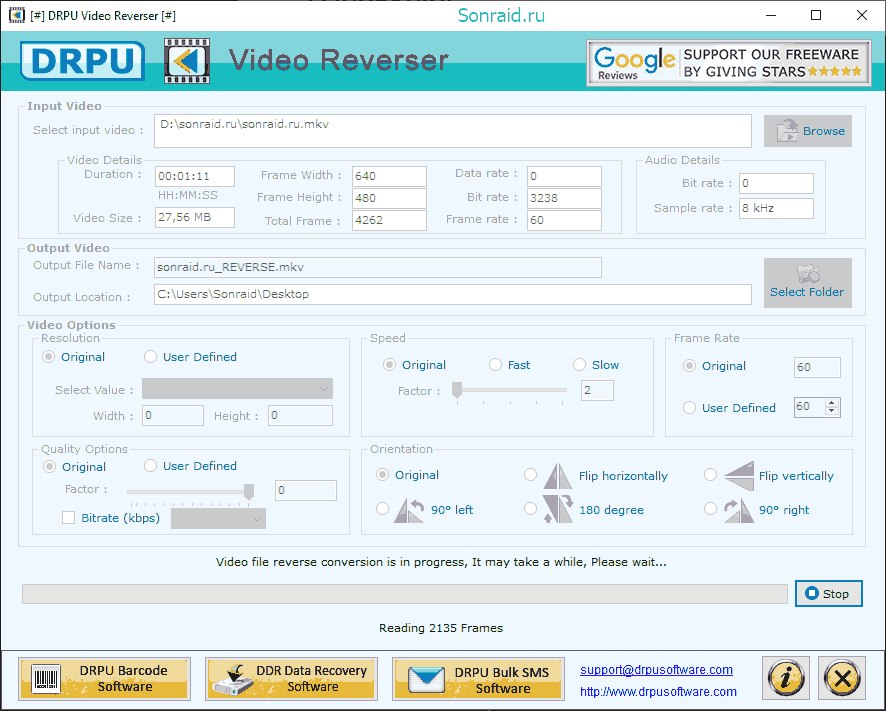
Task: Select User Defined frame rate option
Action: tap(689, 407)
